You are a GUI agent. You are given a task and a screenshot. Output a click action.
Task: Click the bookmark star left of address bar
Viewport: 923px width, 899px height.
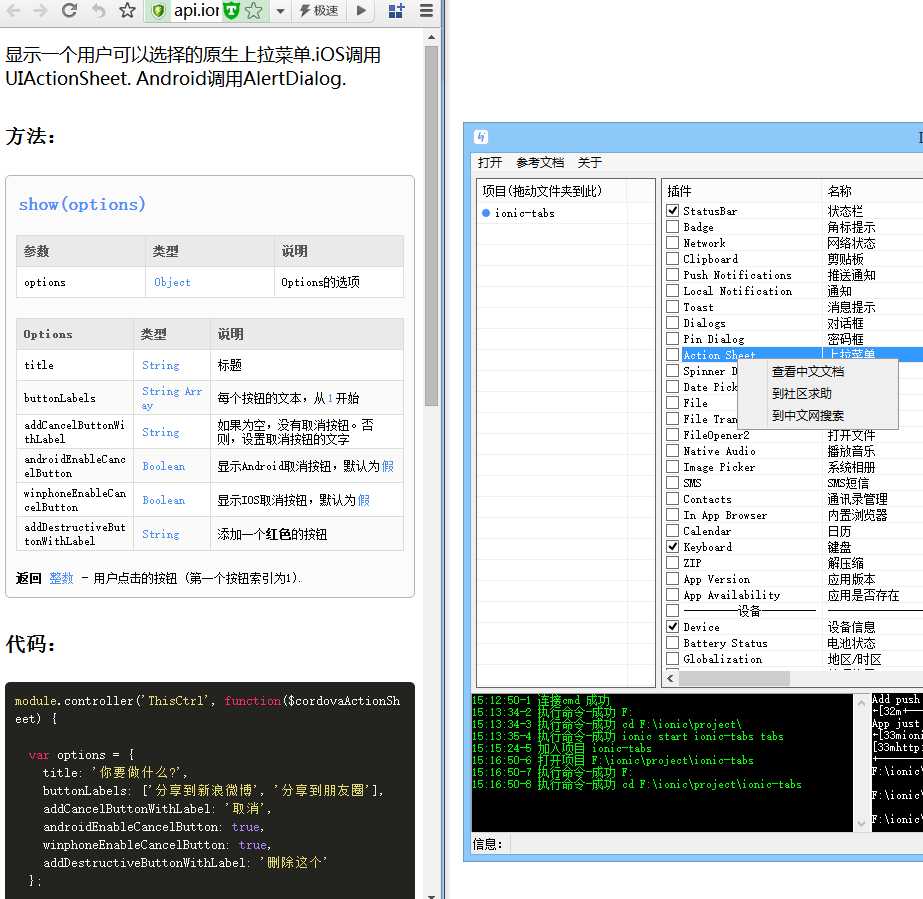tap(127, 10)
